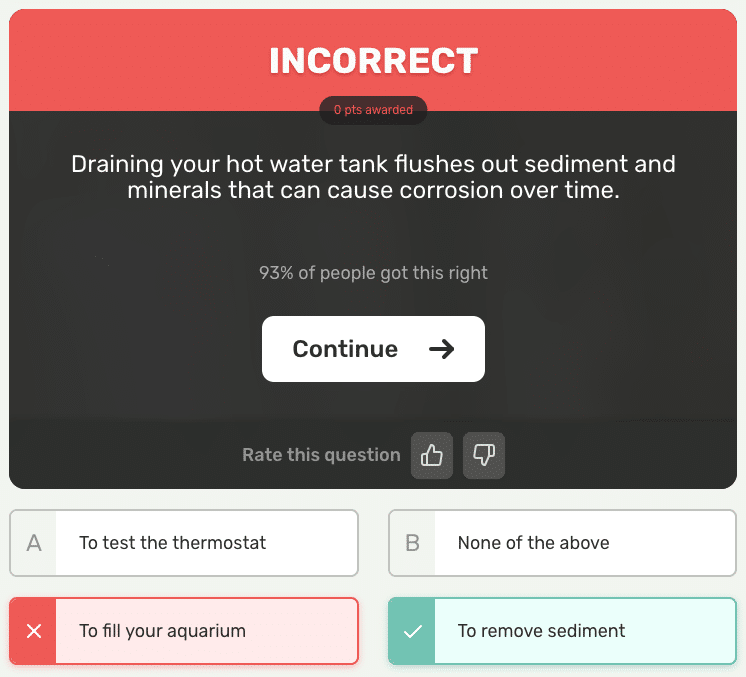The height and width of the screenshot is (677, 746).
Task: Click the red header banner background
Action: pos(120,60)
